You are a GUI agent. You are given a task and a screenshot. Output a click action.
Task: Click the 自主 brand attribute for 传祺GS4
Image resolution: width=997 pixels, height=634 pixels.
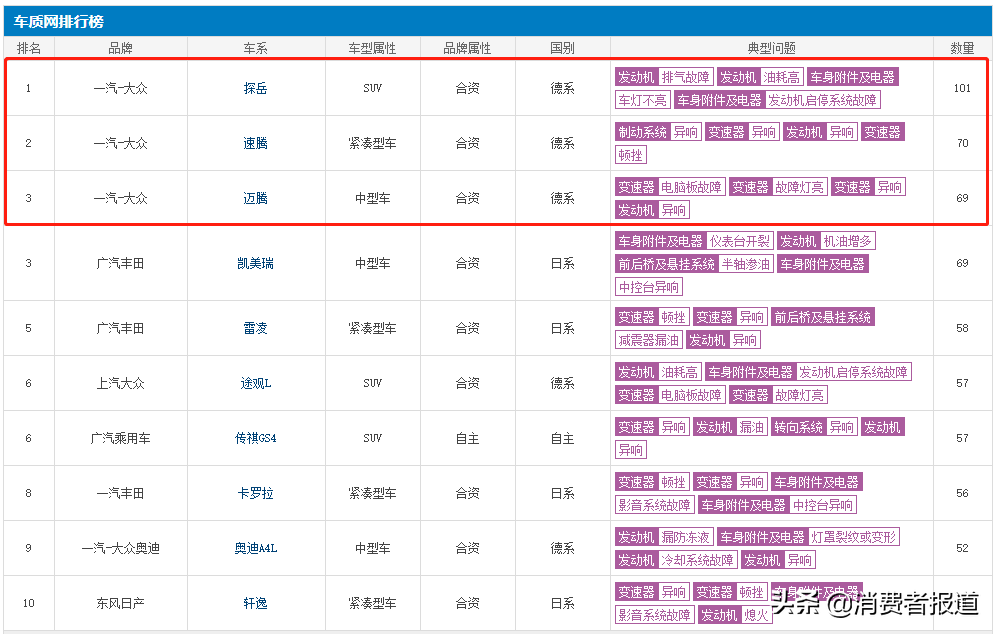pyautogui.click(x=467, y=438)
